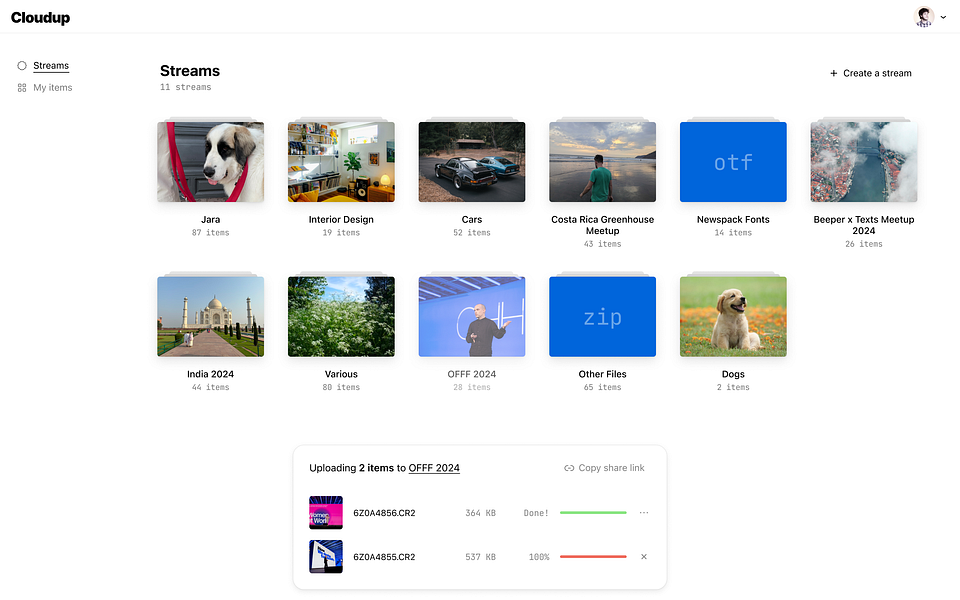The width and height of the screenshot is (960, 600).
Task: Click Costa Rica Greenhouse Meetup title
Action: tap(602, 225)
